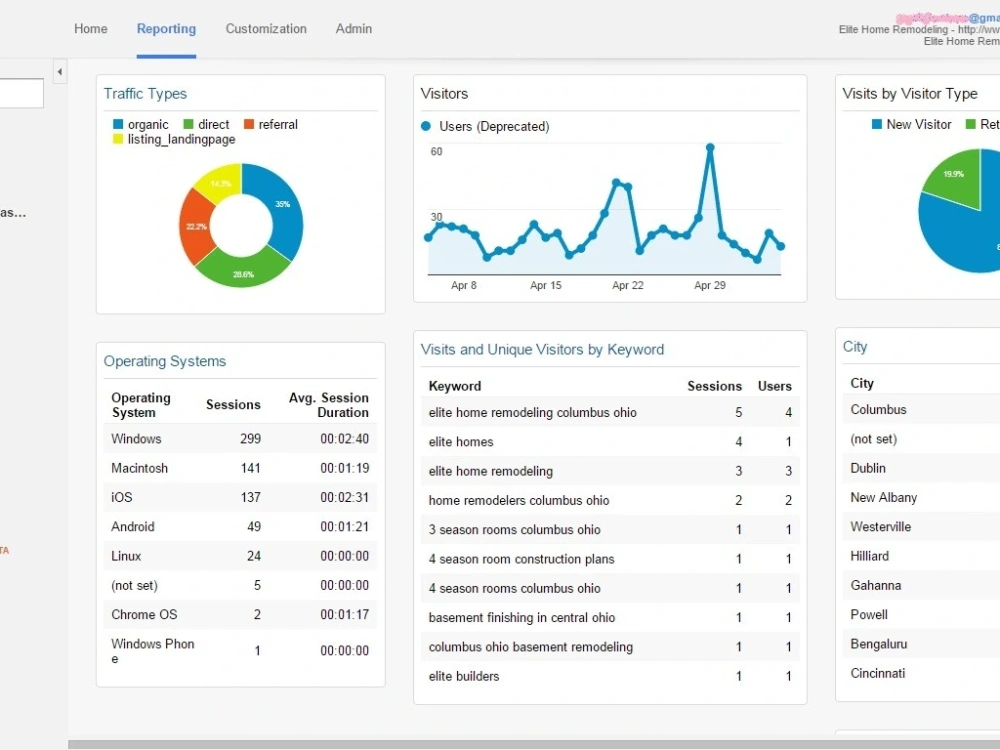Click the iOS row

(240, 497)
